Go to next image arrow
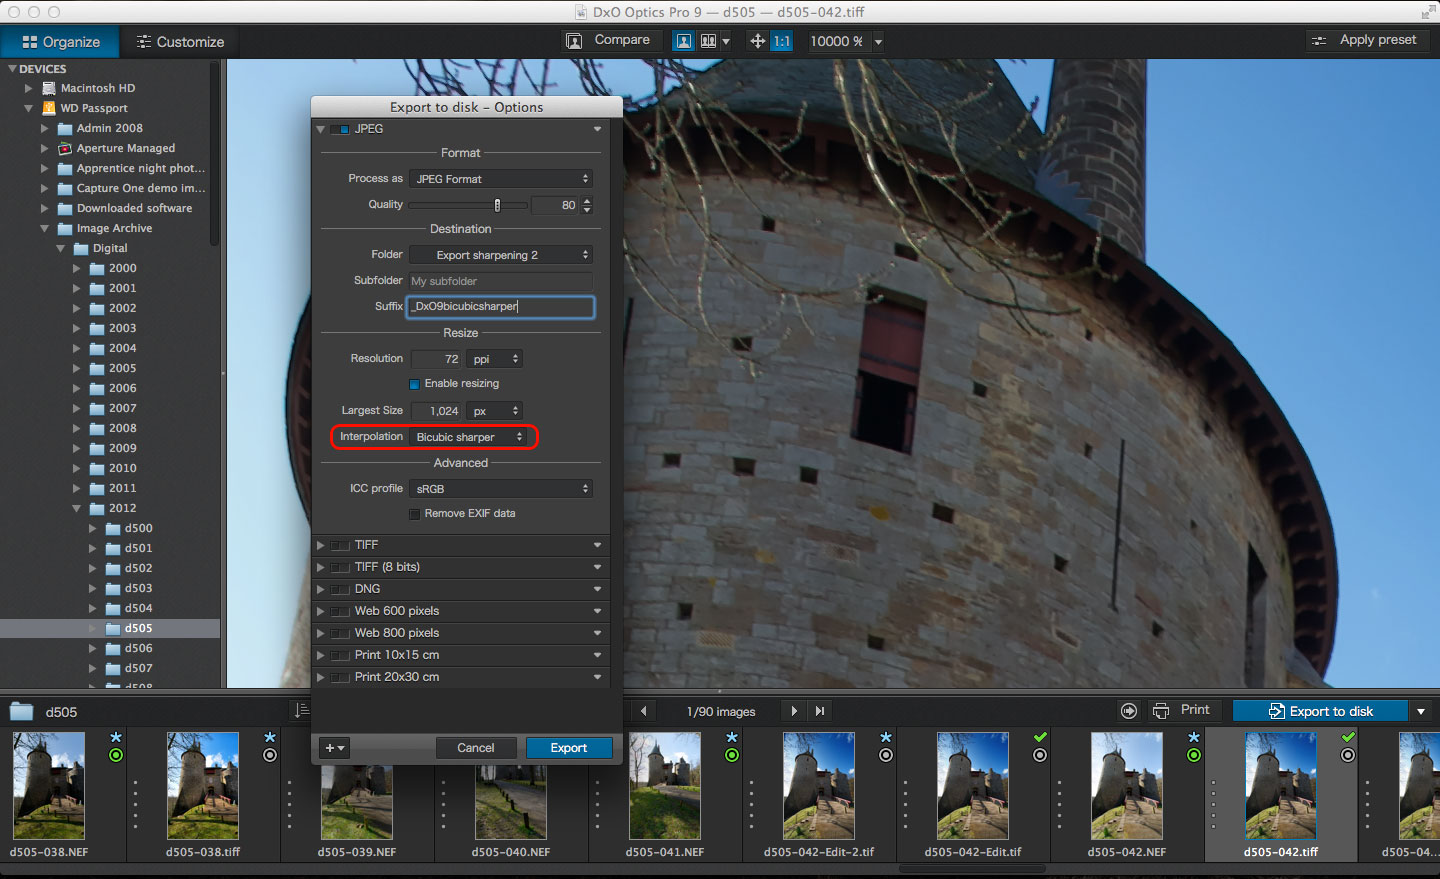 794,711
